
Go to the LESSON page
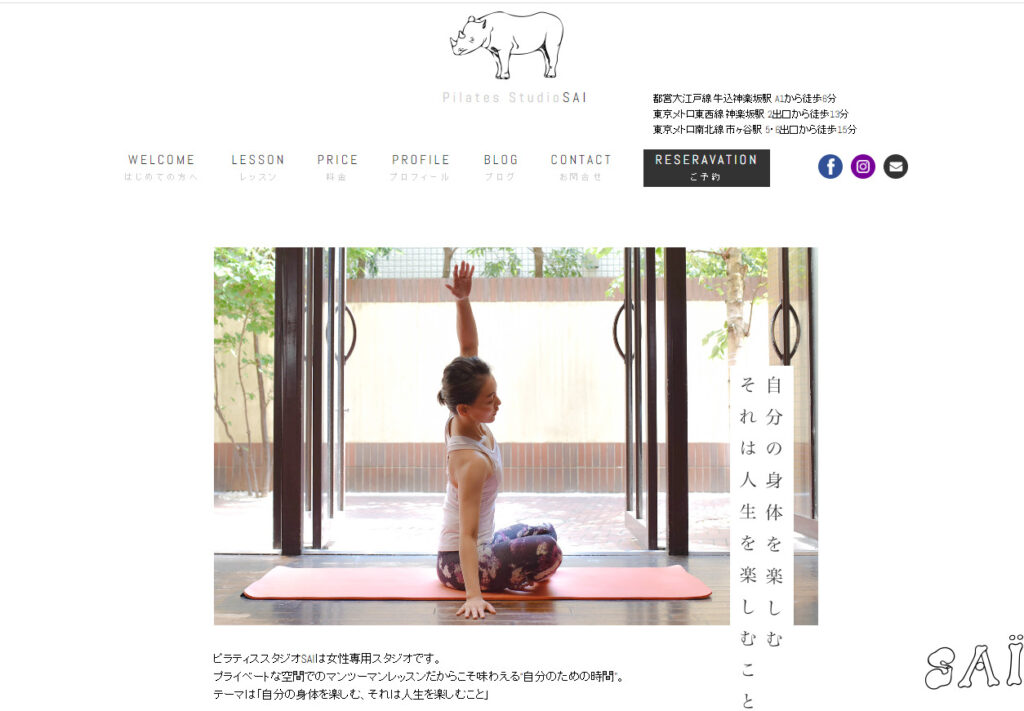[x=258, y=167]
